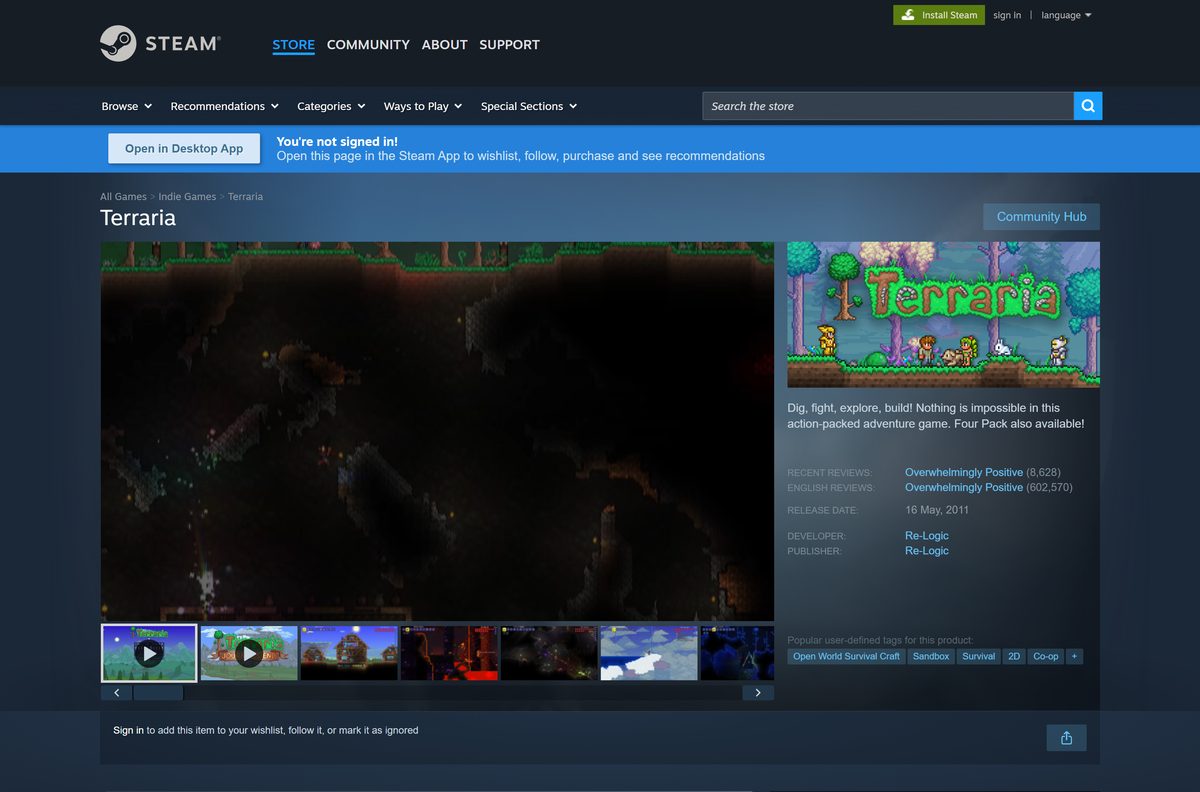
Task: Select the sky clouds screenshot thumbnail
Action: pyautogui.click(x=649, y=653)
